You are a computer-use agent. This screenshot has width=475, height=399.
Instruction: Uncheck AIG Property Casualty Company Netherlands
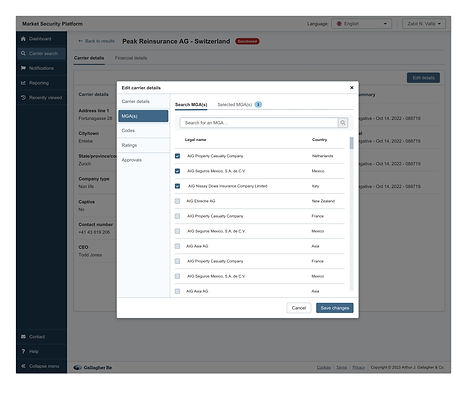[177, 156]
